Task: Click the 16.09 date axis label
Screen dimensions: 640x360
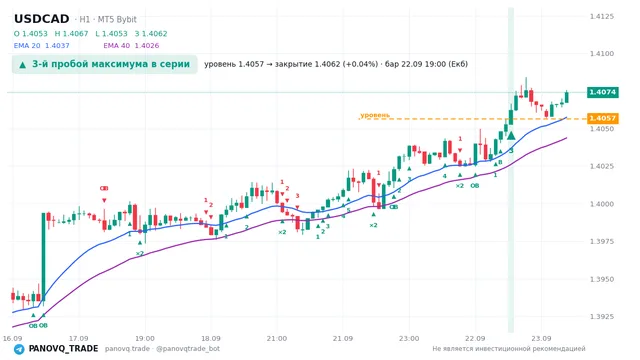Action: [12, 338]
